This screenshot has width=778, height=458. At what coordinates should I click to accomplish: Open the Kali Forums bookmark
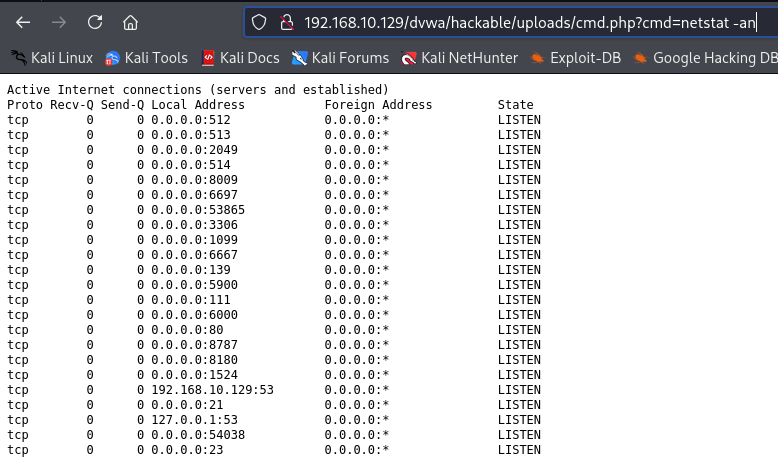(340, 58)
